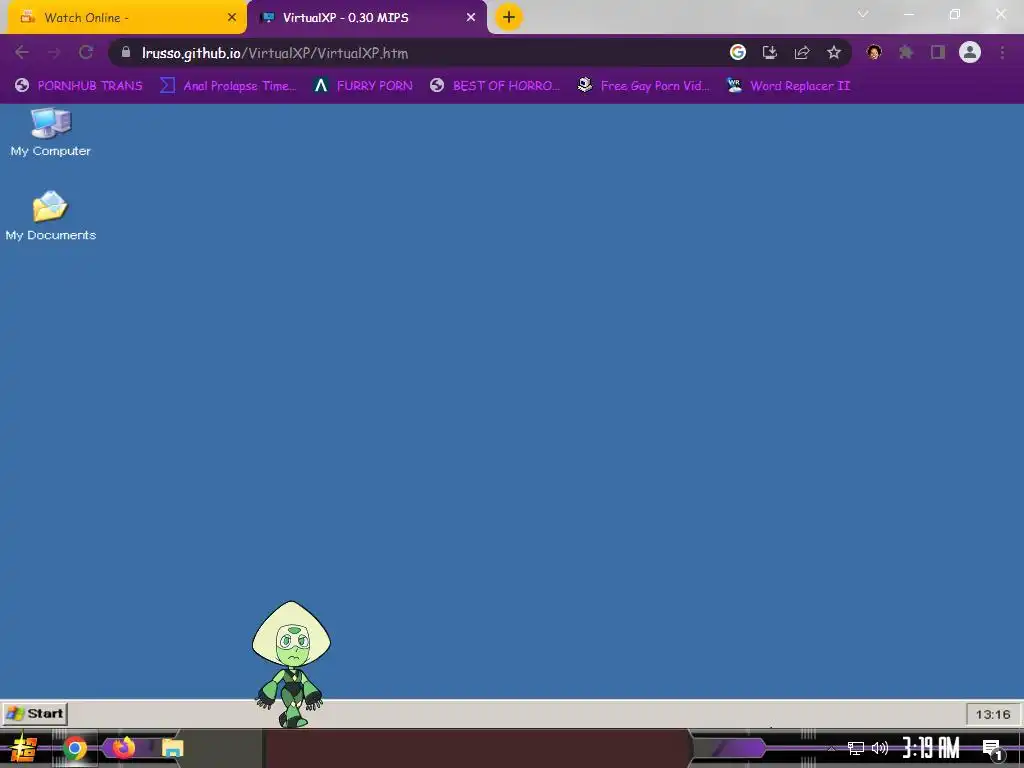Viewport: 1024px width, 768px height.
Task: Click the green Peridot character on desktop
Action: (x=291, y=664)
